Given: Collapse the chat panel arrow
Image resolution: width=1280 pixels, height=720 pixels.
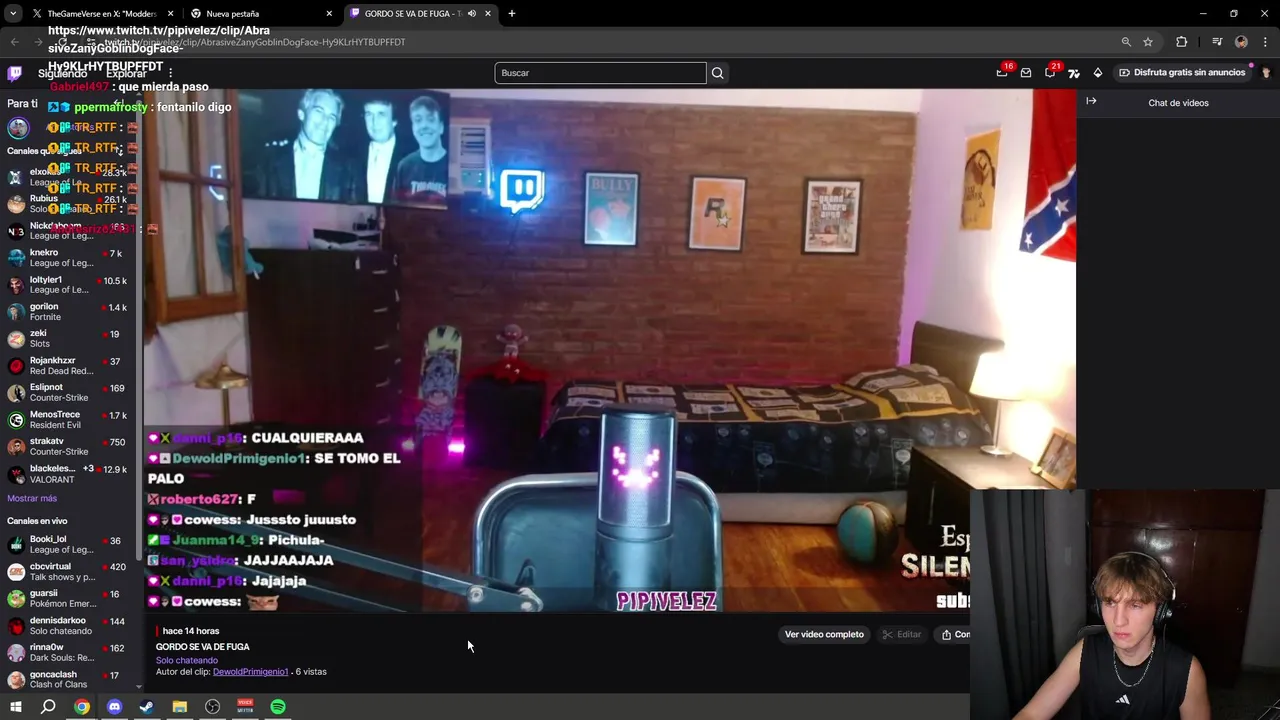Looking at the screenshot, I should point(1091,101).
